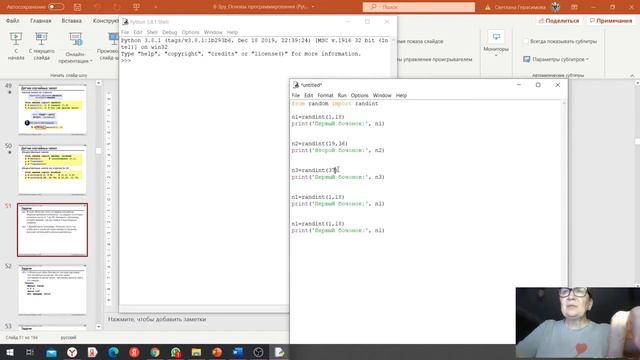Click the Save icon in PowerPoint title bar
This screenshot has height=360, width=640.
(77, 7)
